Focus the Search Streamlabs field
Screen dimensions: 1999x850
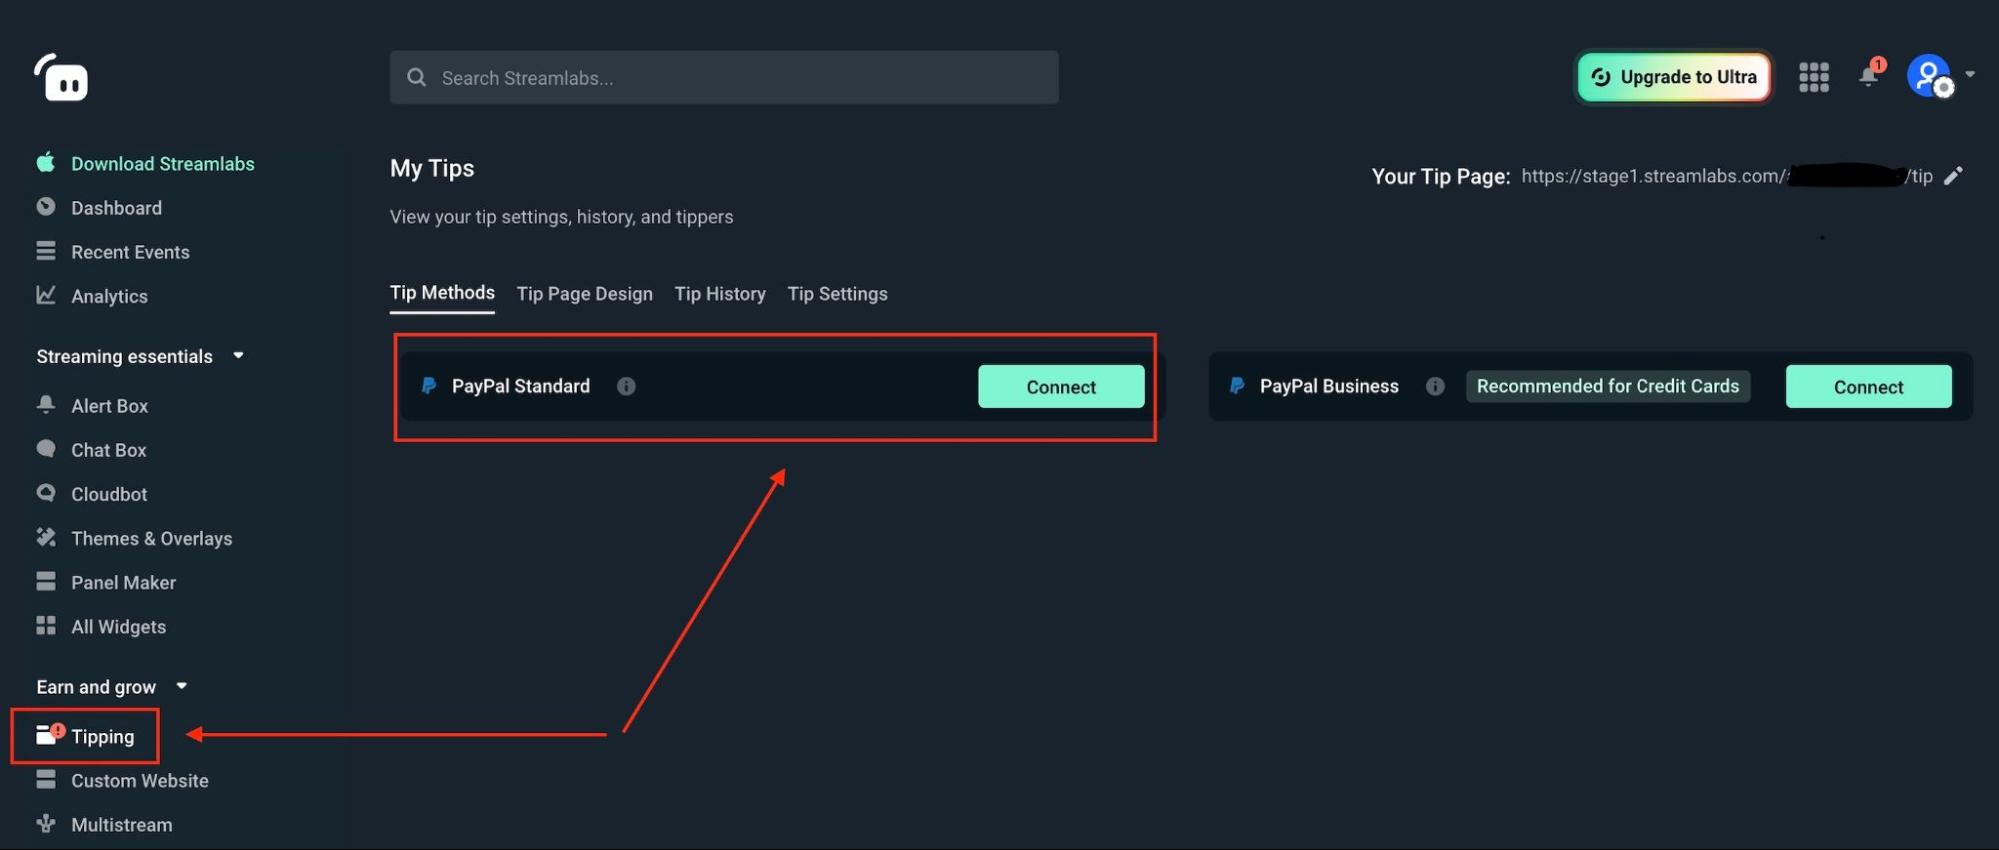point(724,78)
